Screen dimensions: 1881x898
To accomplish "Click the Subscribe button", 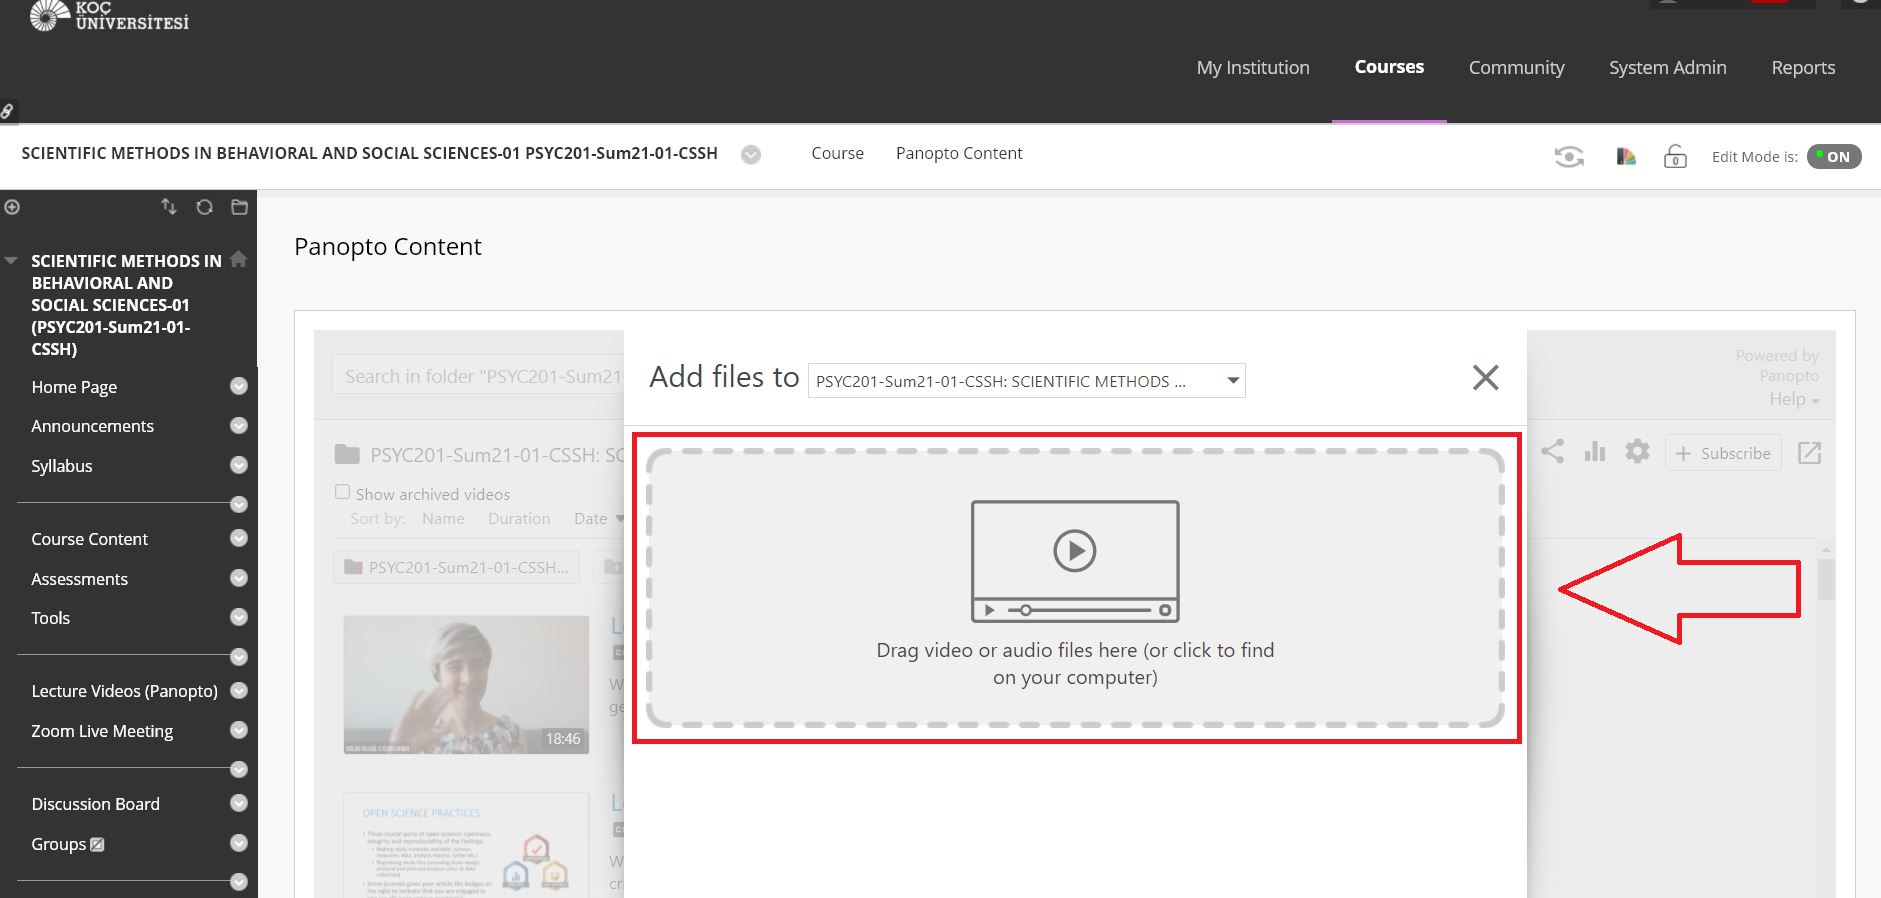I will [x=1722, y=453].
